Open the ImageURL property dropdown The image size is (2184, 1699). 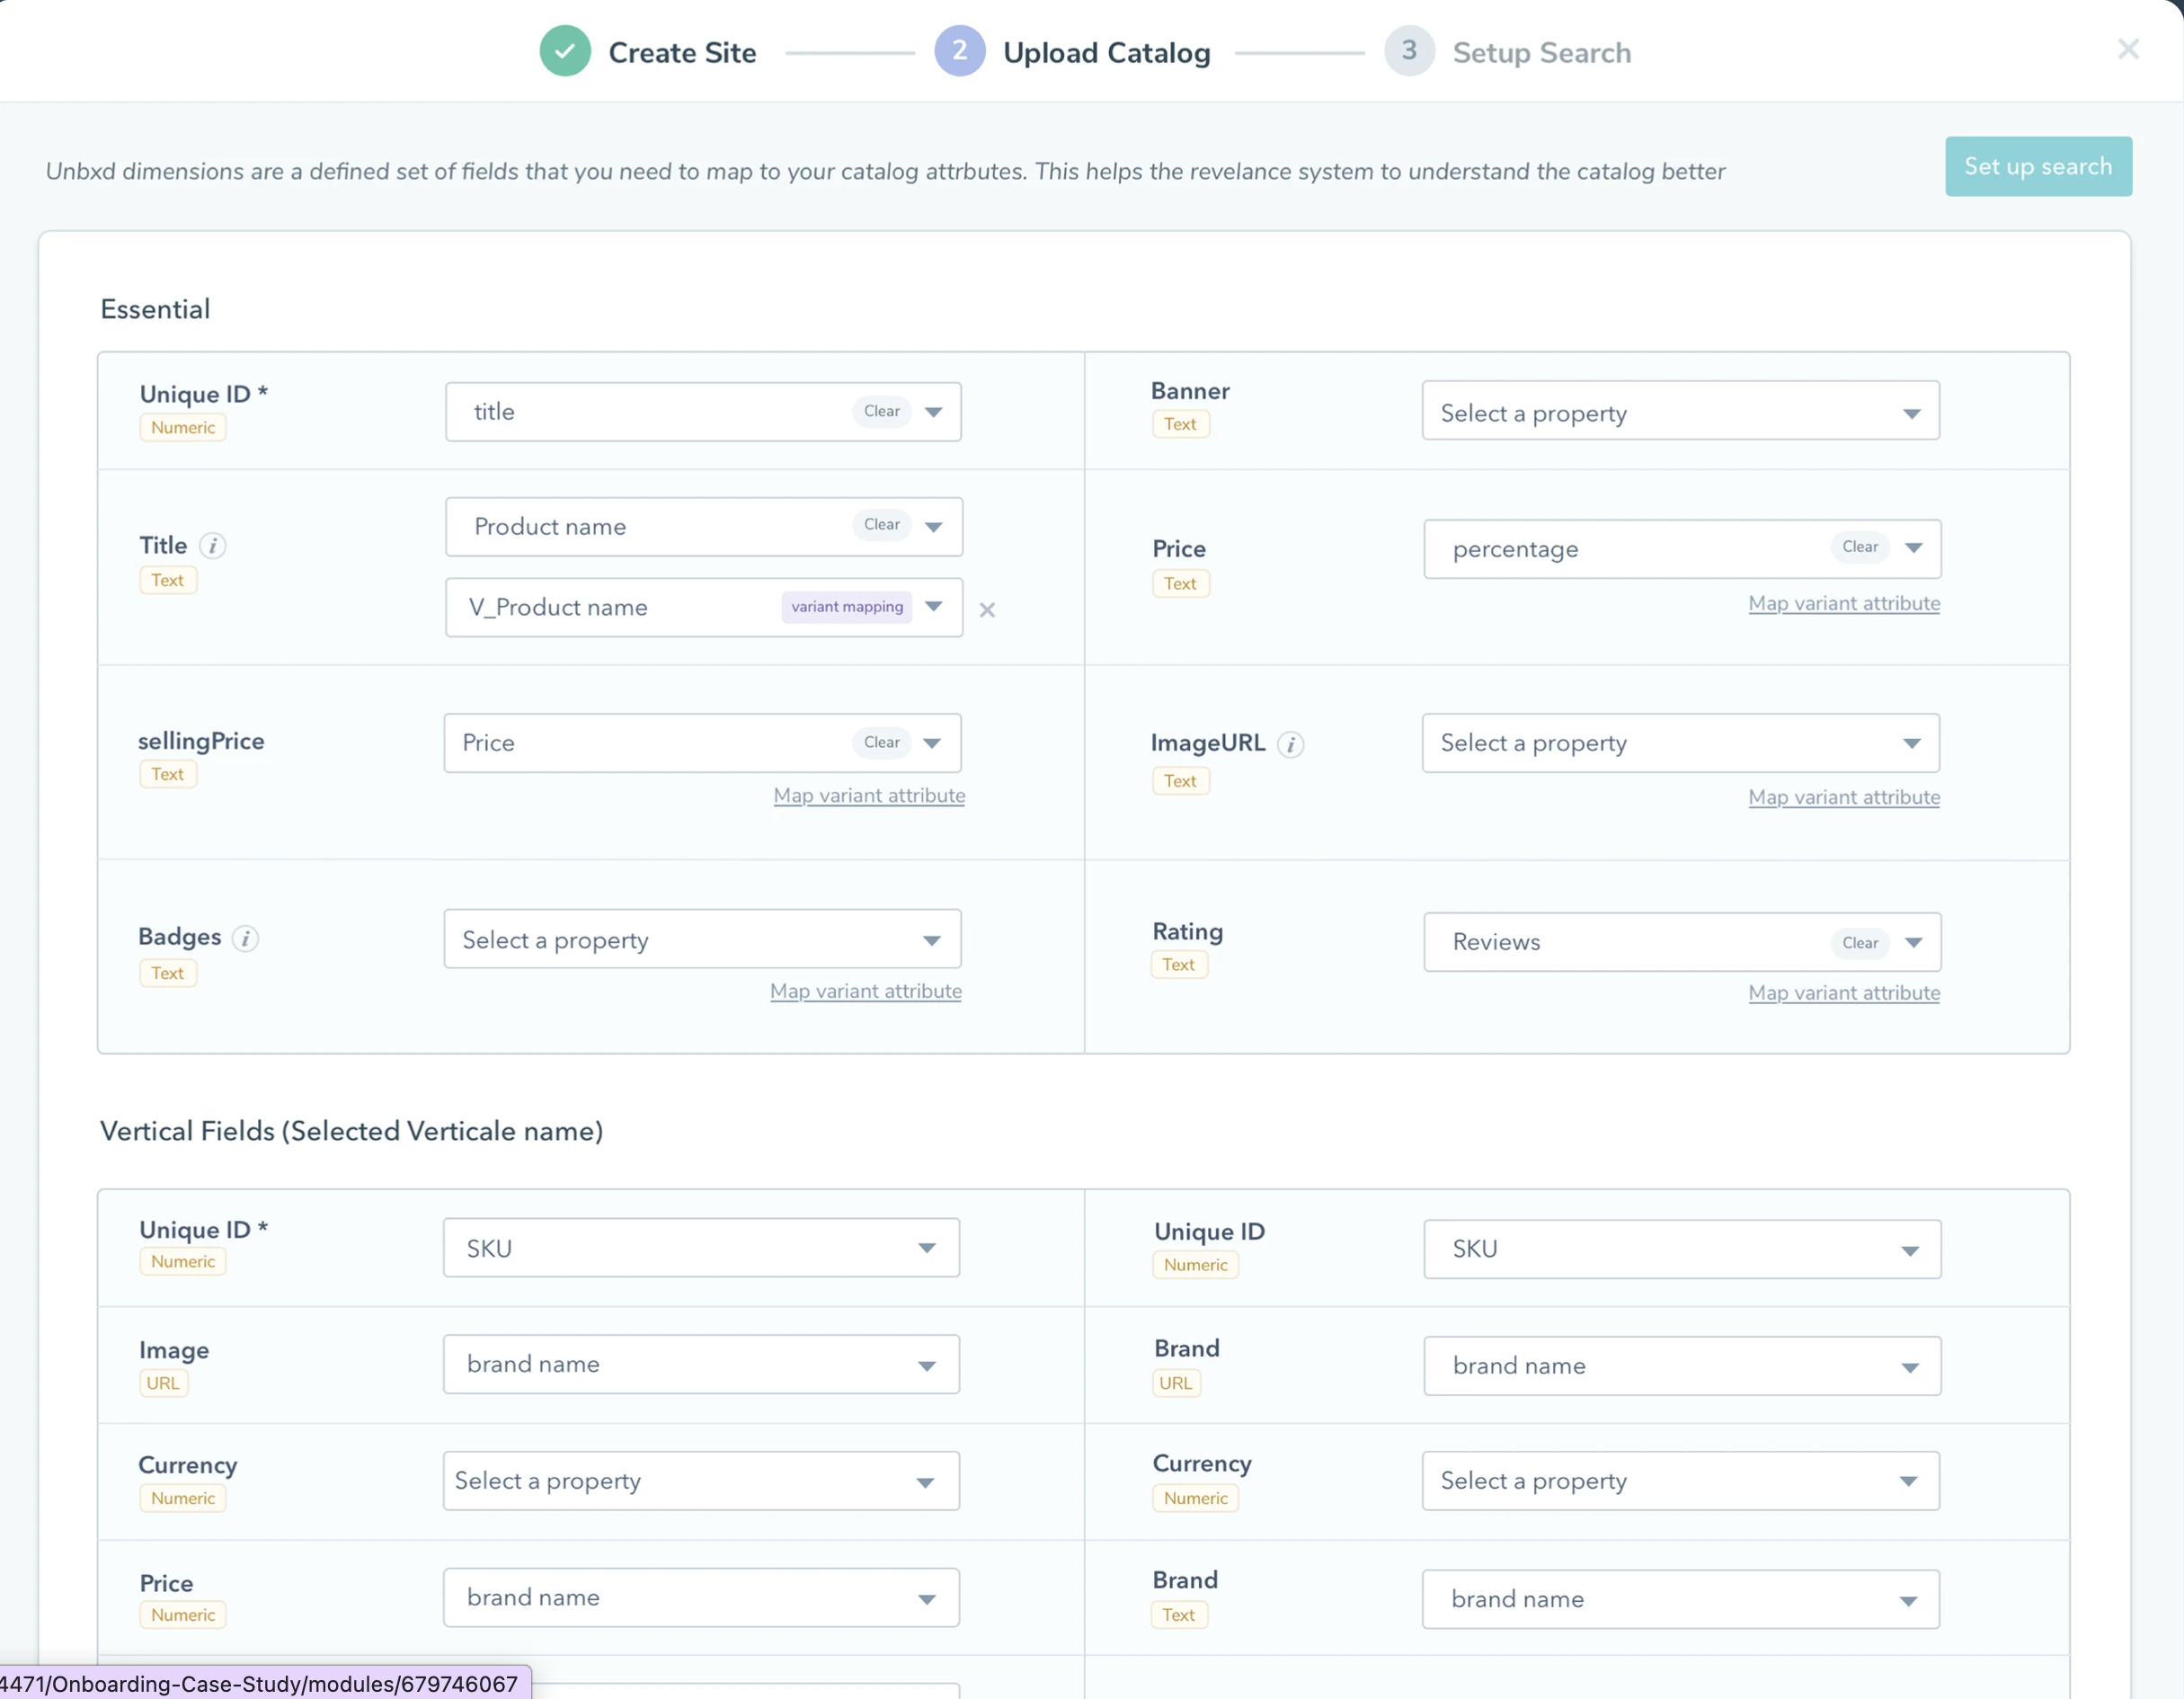(1680, 743)
